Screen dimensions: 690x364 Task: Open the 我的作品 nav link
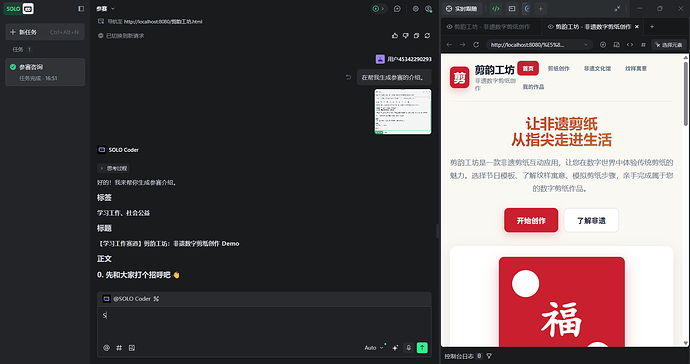coord(533,87)
